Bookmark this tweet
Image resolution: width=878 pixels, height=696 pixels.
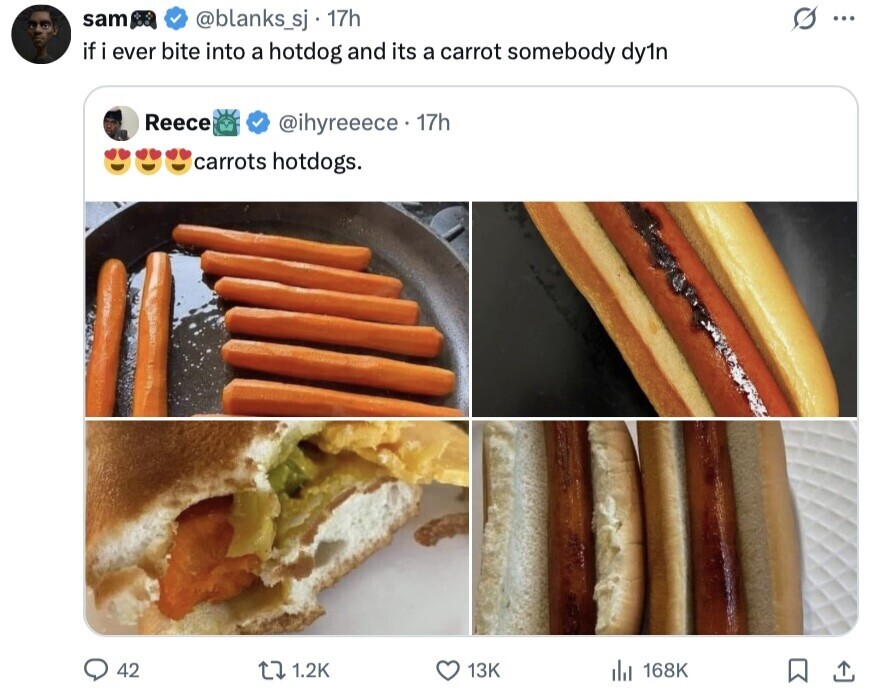pos(796,670)
